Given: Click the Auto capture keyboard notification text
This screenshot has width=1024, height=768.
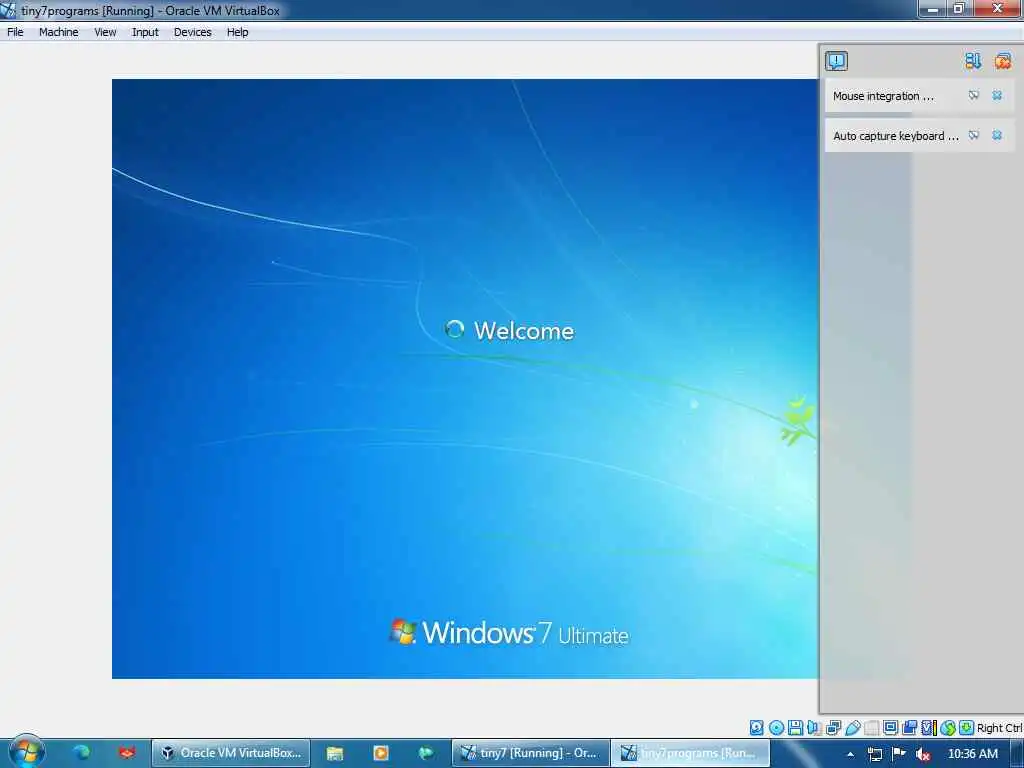Looking at the screenshot, I should [x=895, y=136].
